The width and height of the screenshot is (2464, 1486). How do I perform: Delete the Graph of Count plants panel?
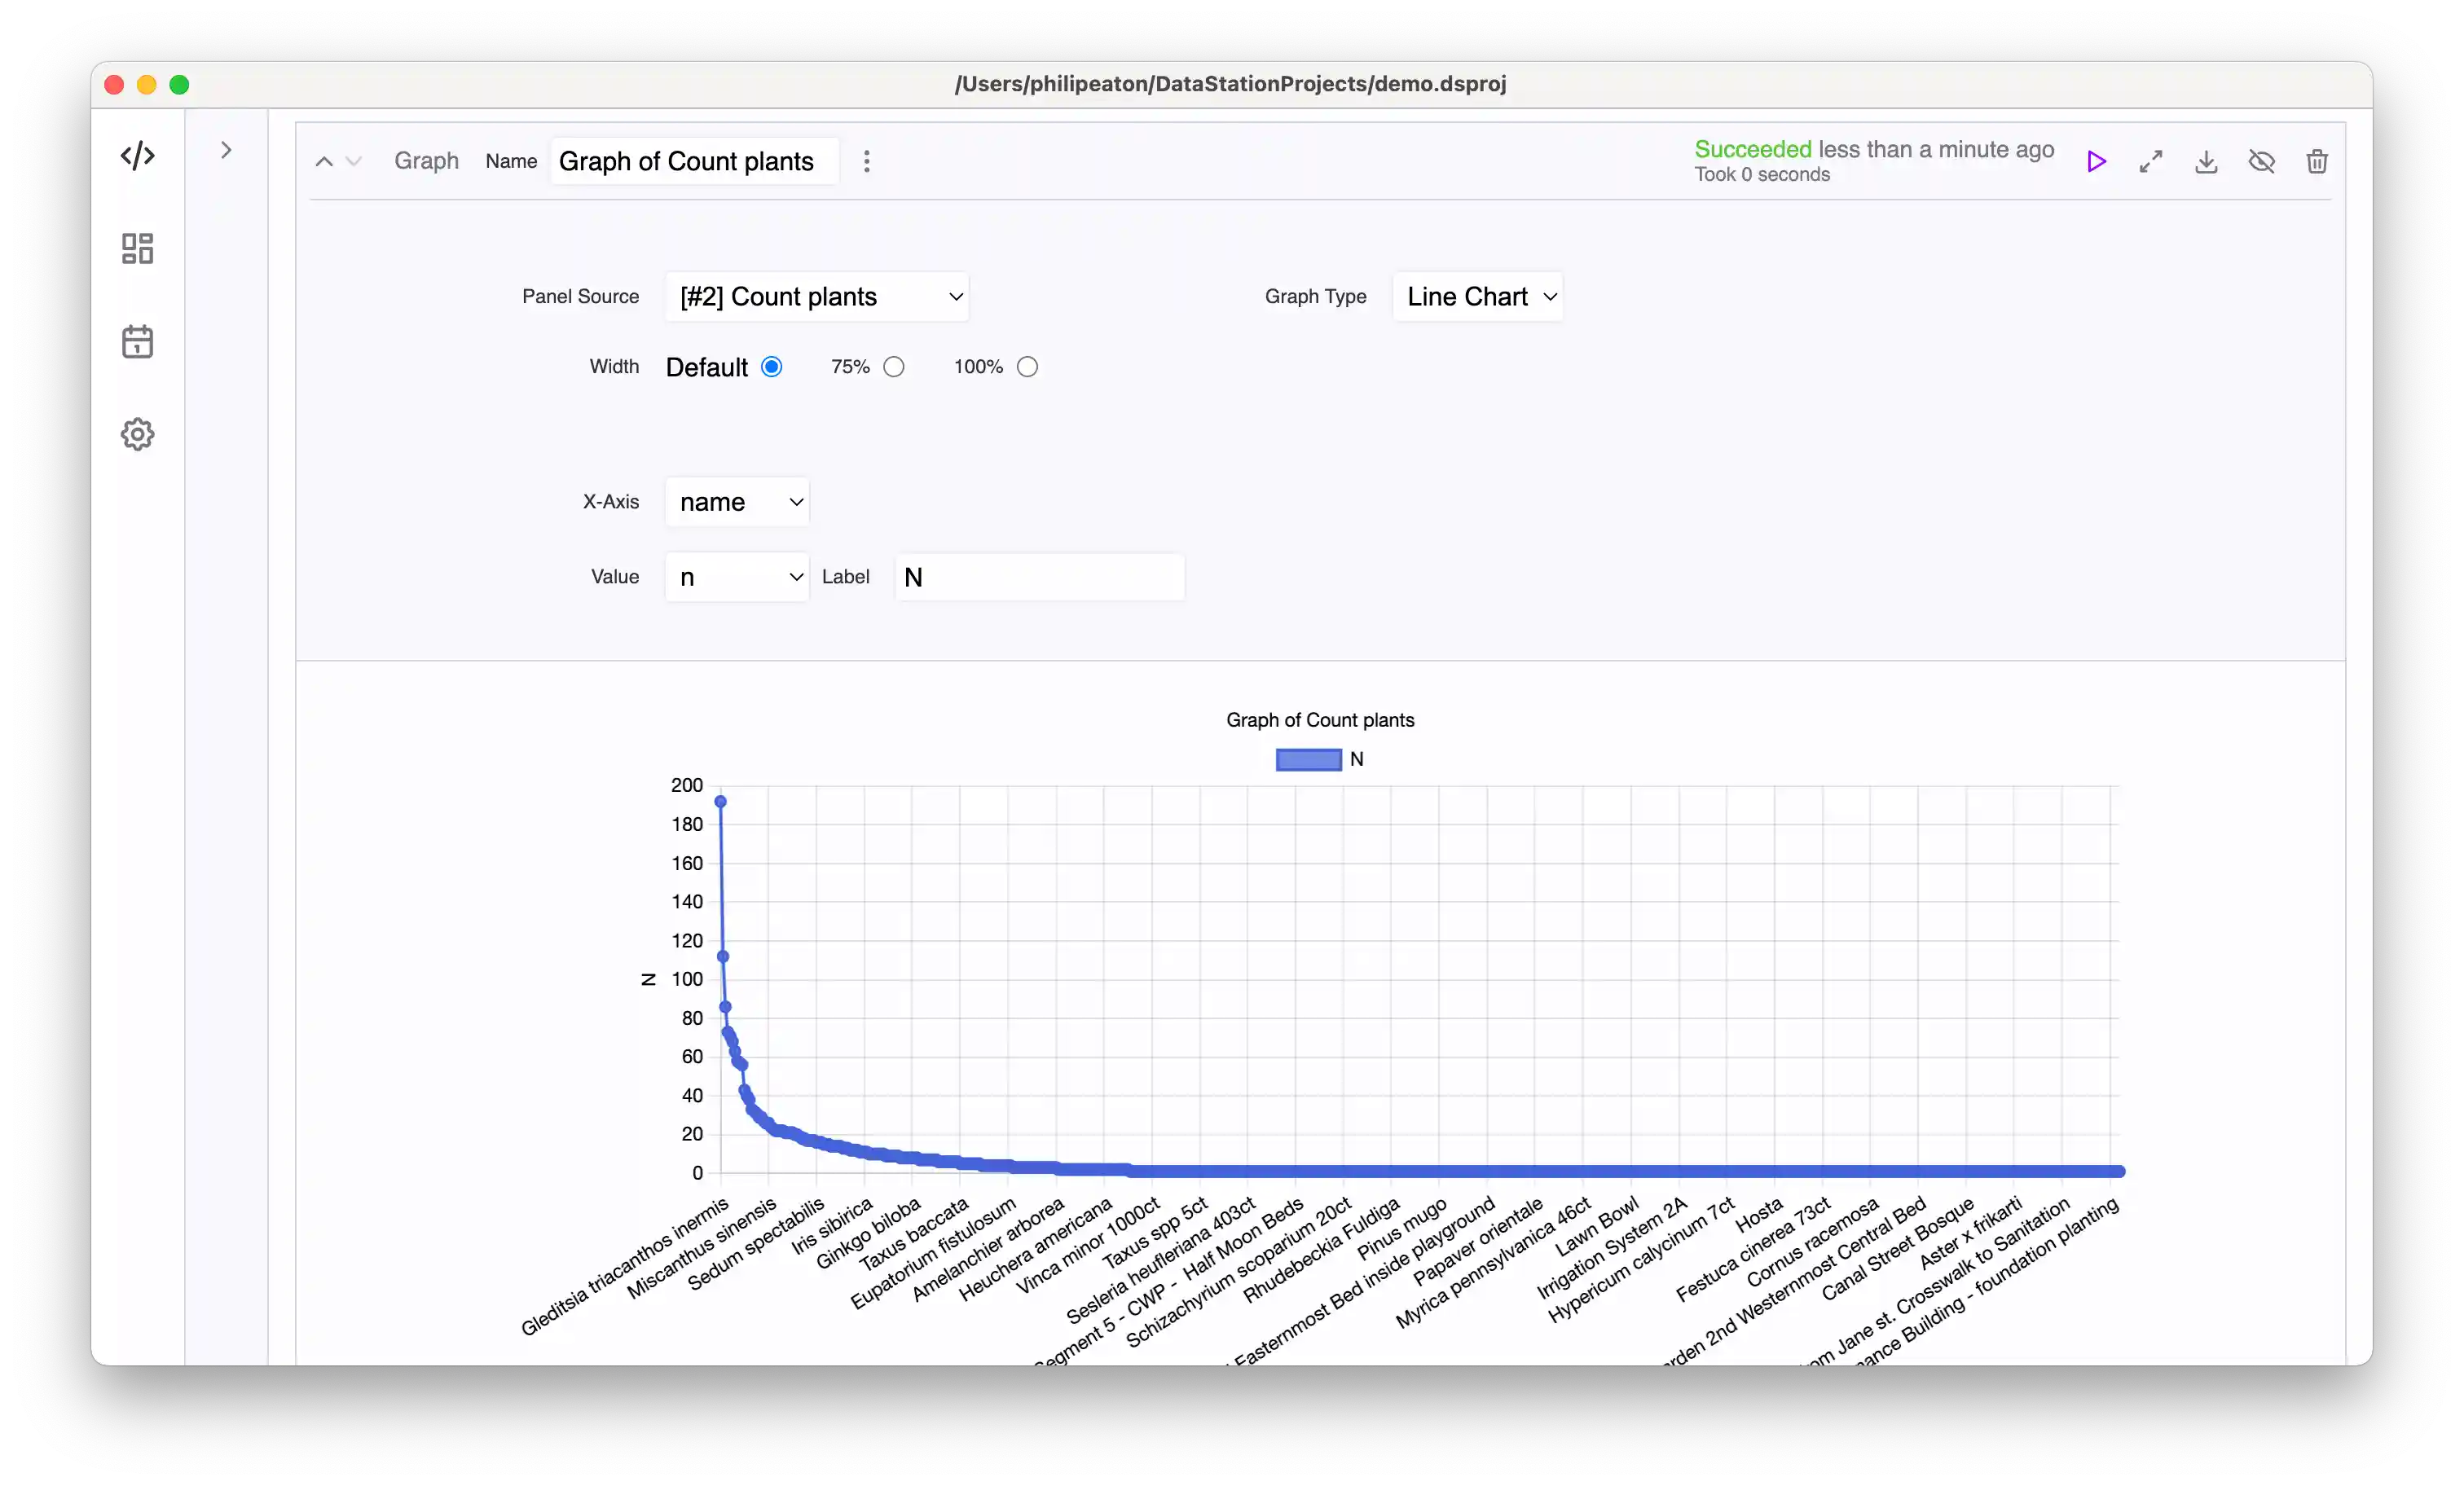click(2317, 161)
